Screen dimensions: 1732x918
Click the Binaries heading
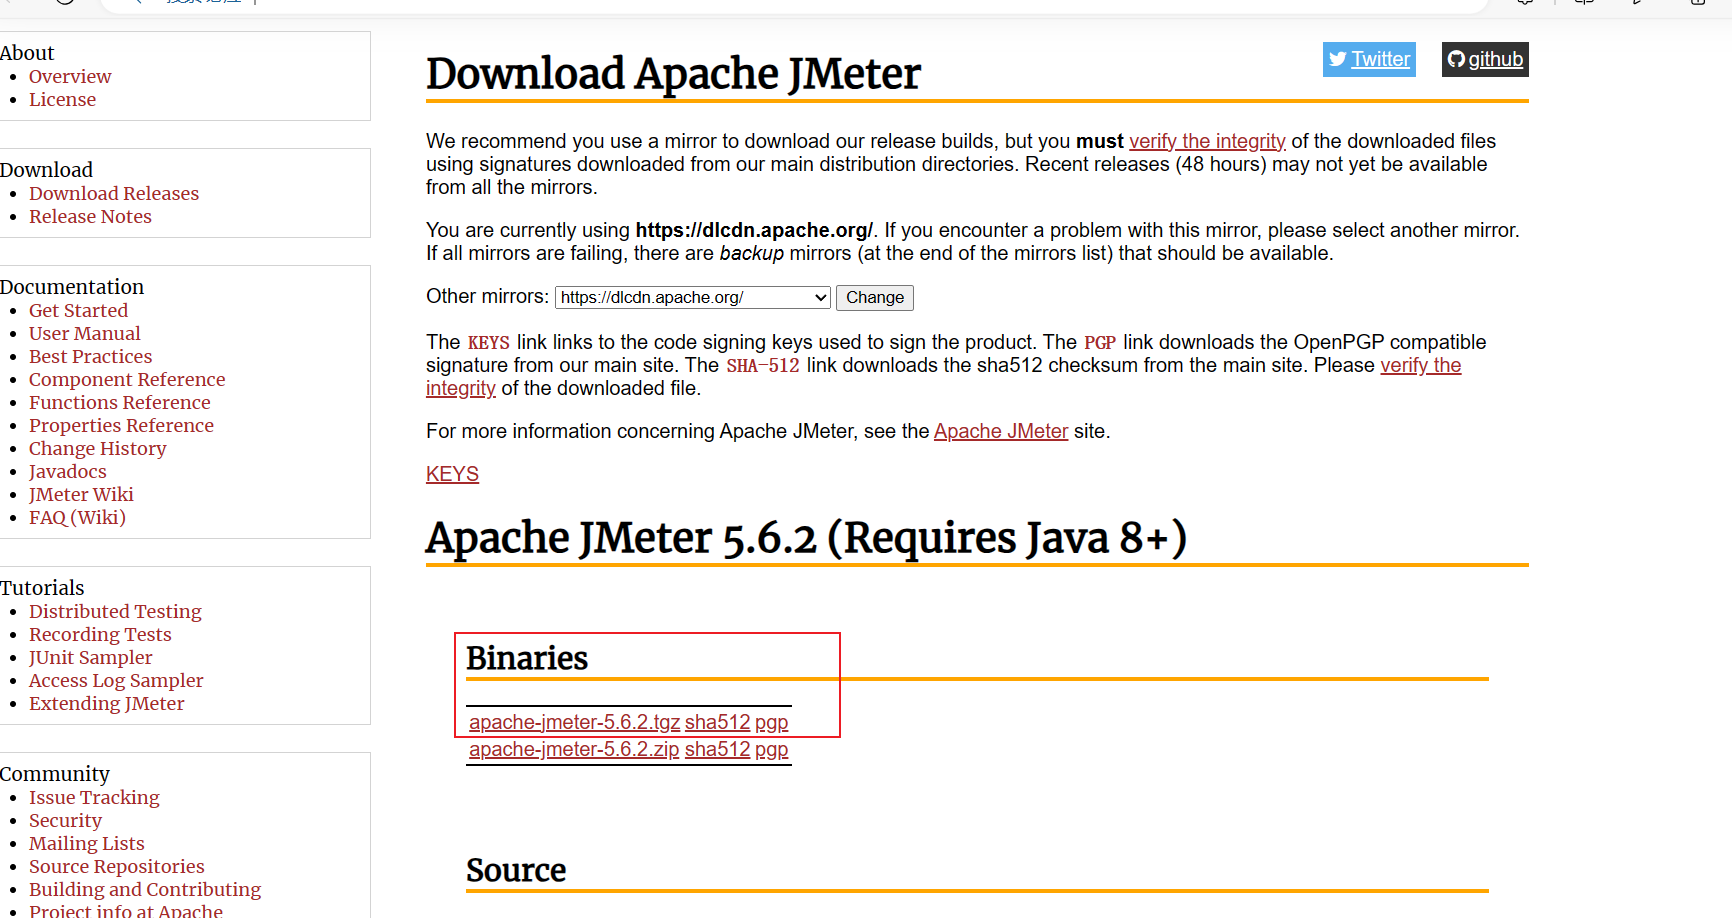click(527, 658)
